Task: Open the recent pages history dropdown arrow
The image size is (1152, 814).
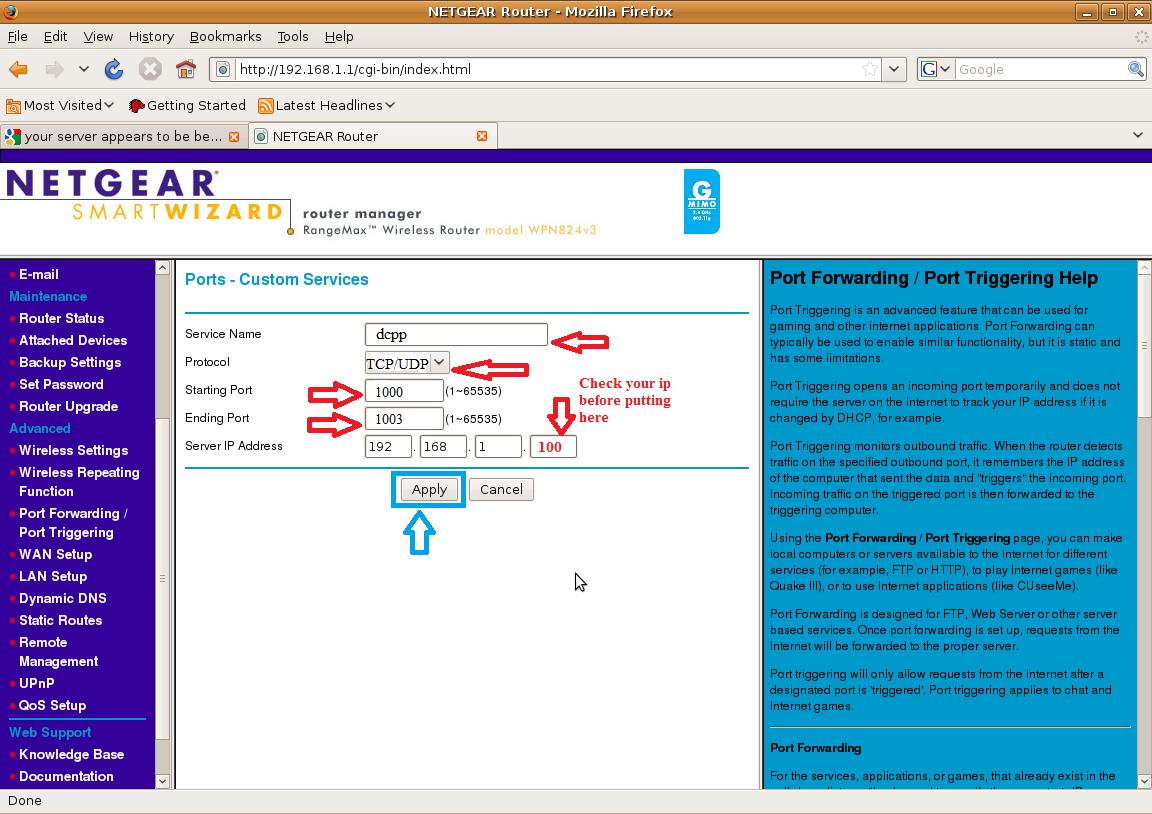Action: coord(84,69)
